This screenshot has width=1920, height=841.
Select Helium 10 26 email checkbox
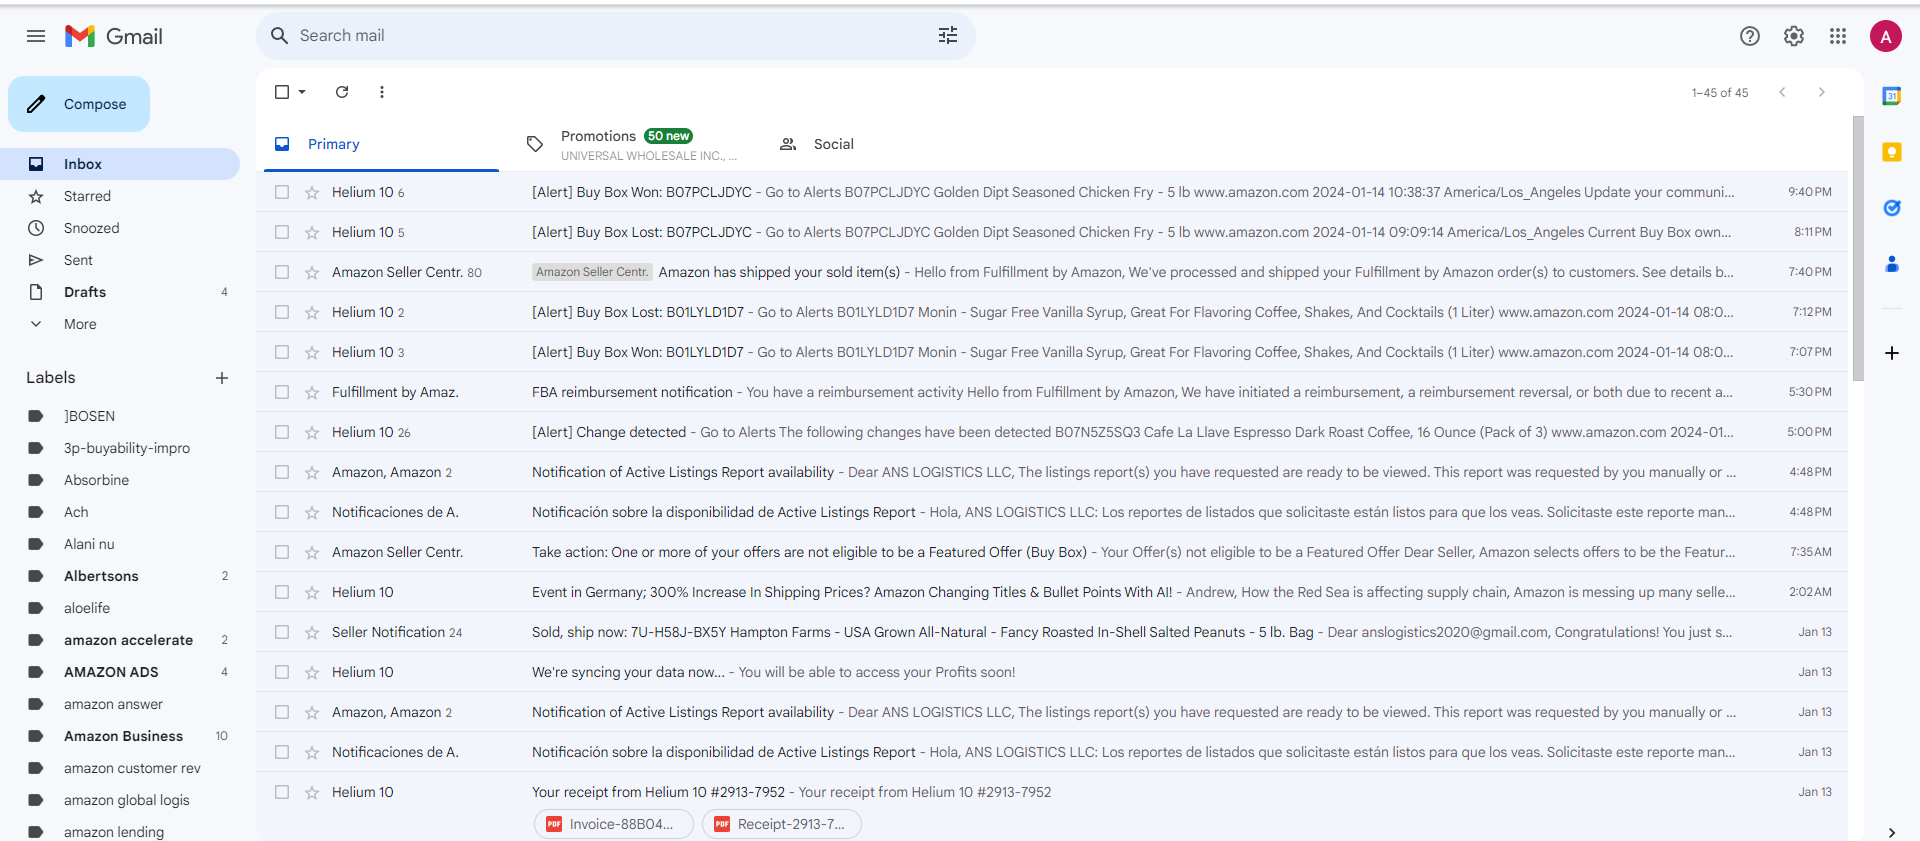pos(282,432)
